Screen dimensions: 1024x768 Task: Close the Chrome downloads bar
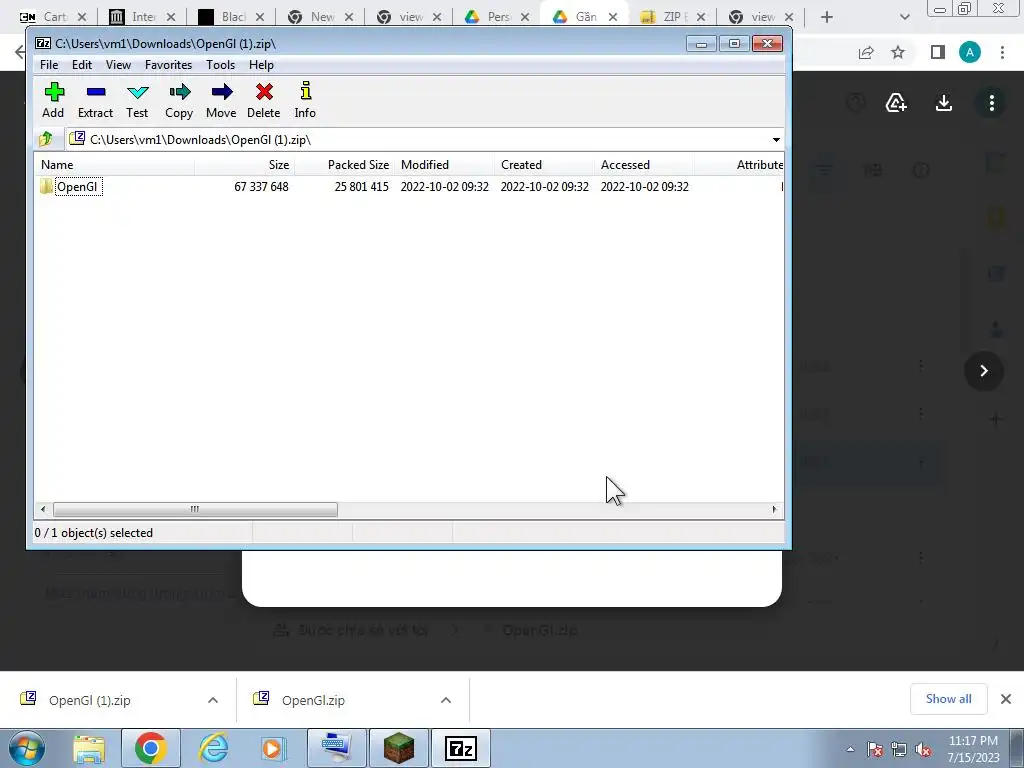click(1006, 699)
